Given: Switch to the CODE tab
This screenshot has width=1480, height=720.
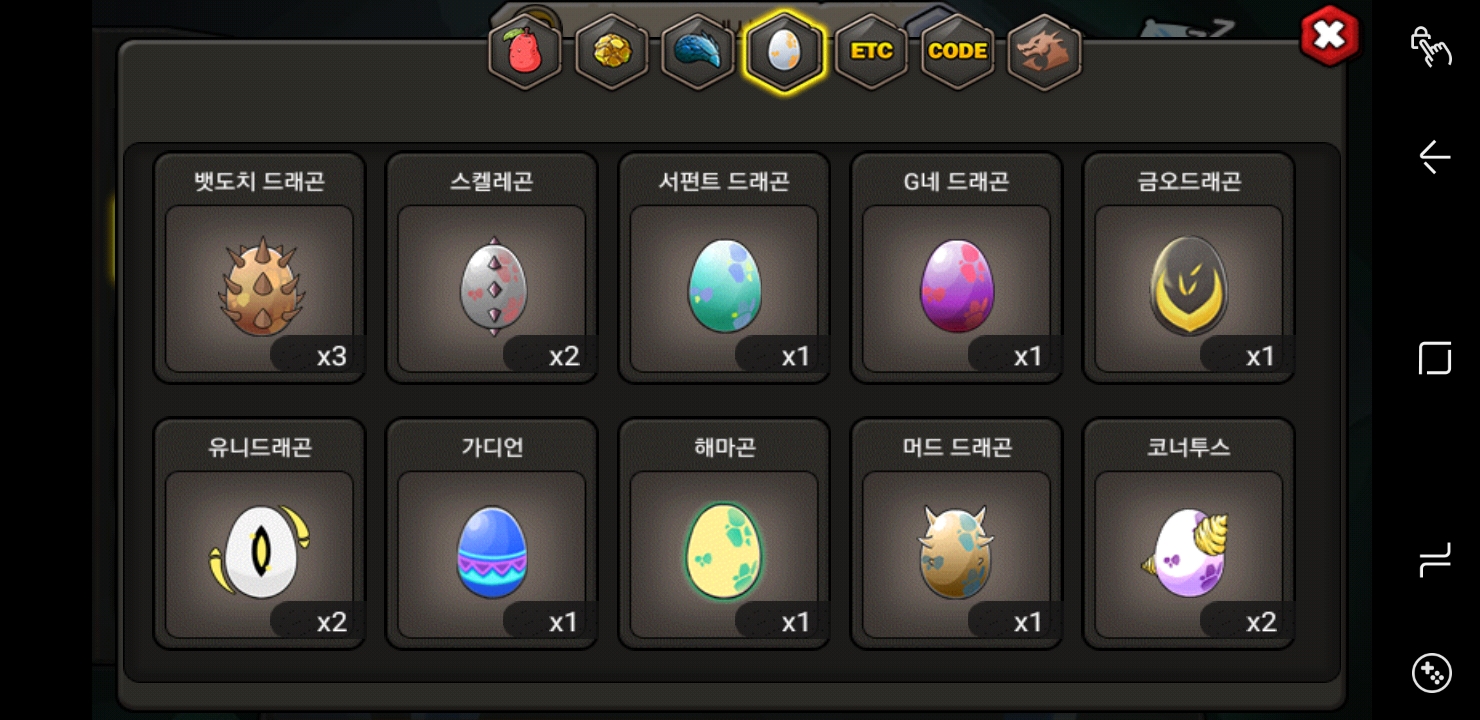Looking at the screenshot, I should [x=958, y=52].
